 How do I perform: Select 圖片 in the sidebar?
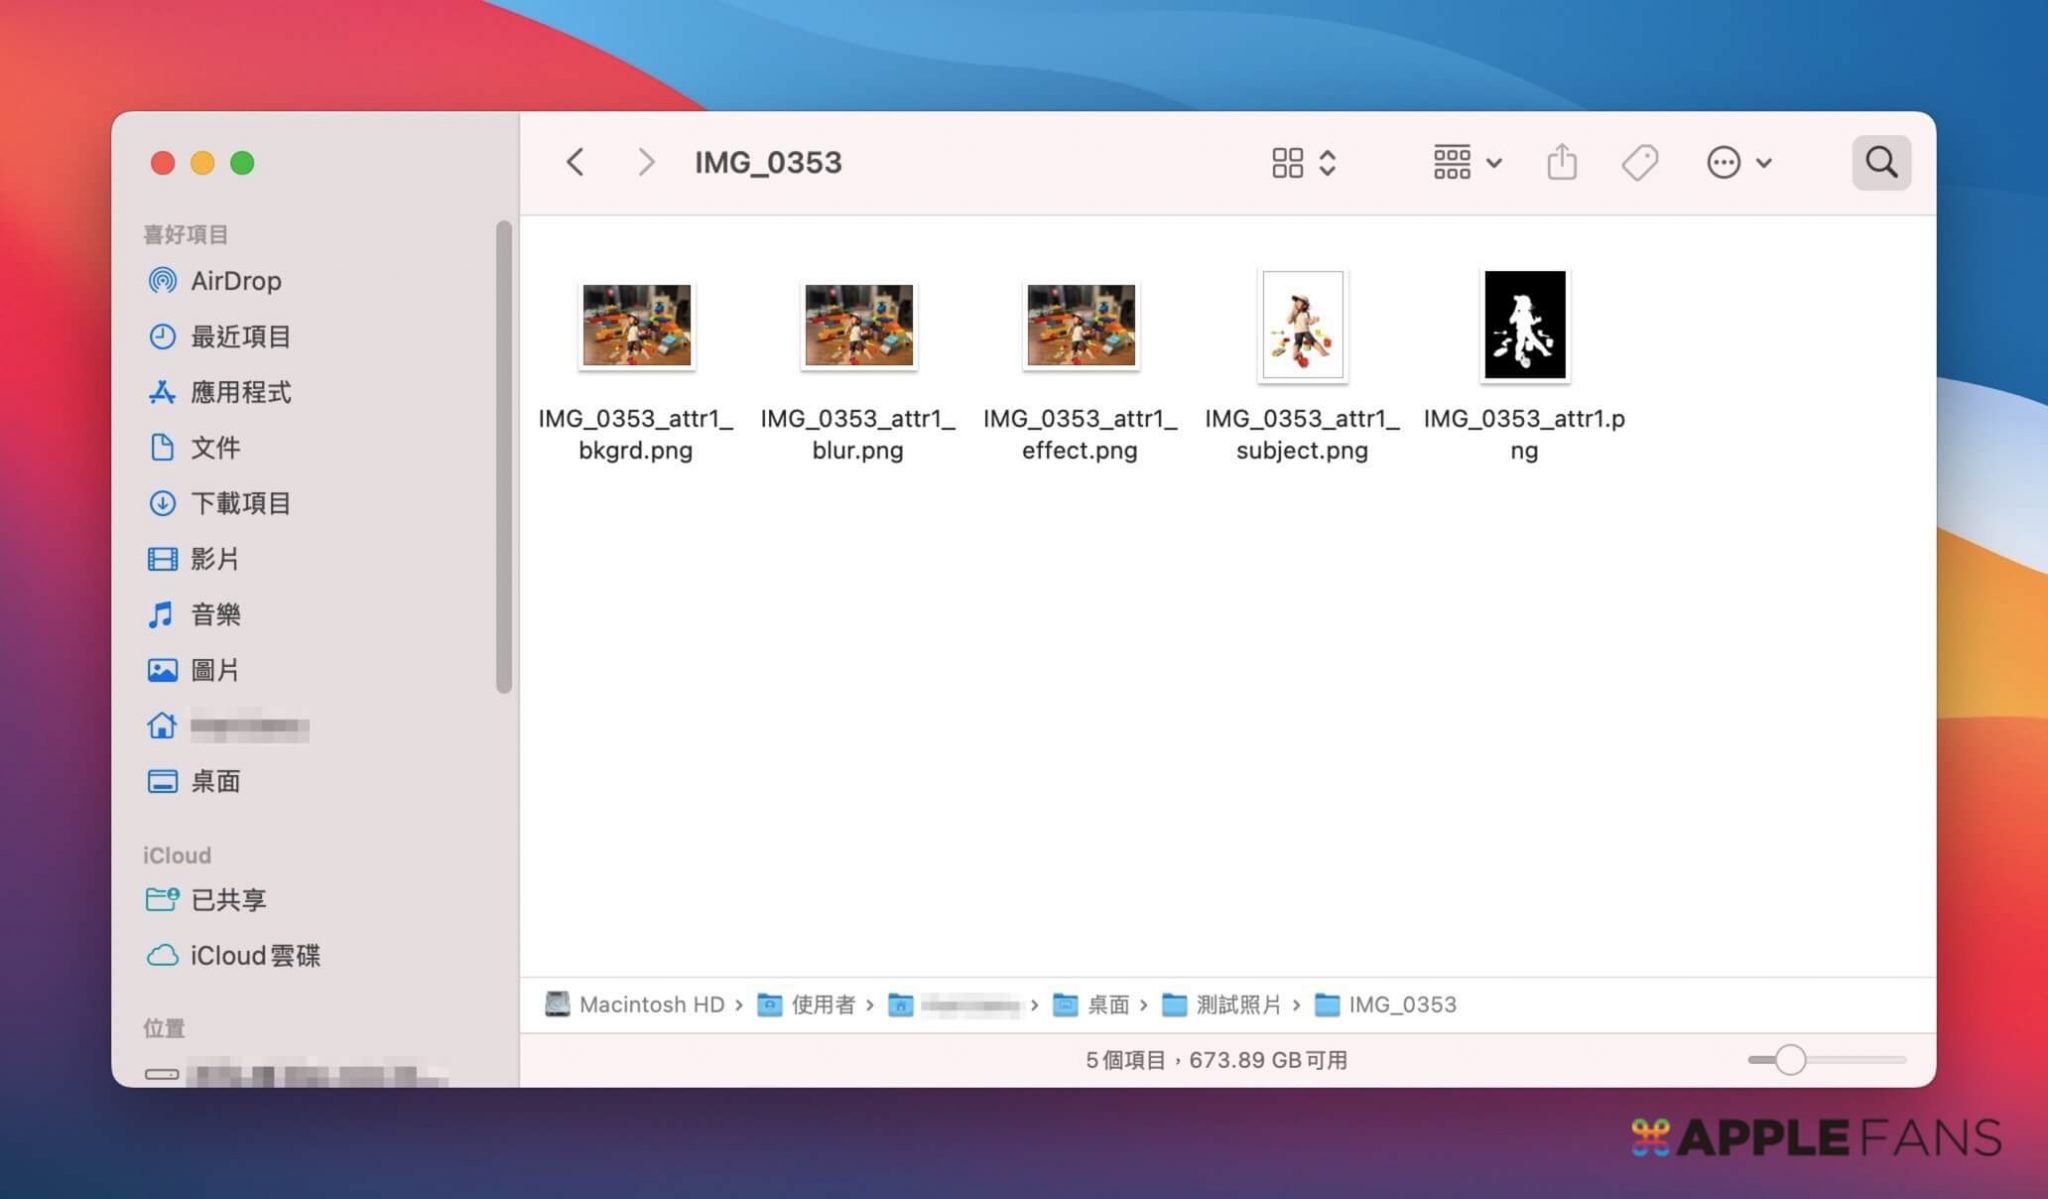(214, 670)
